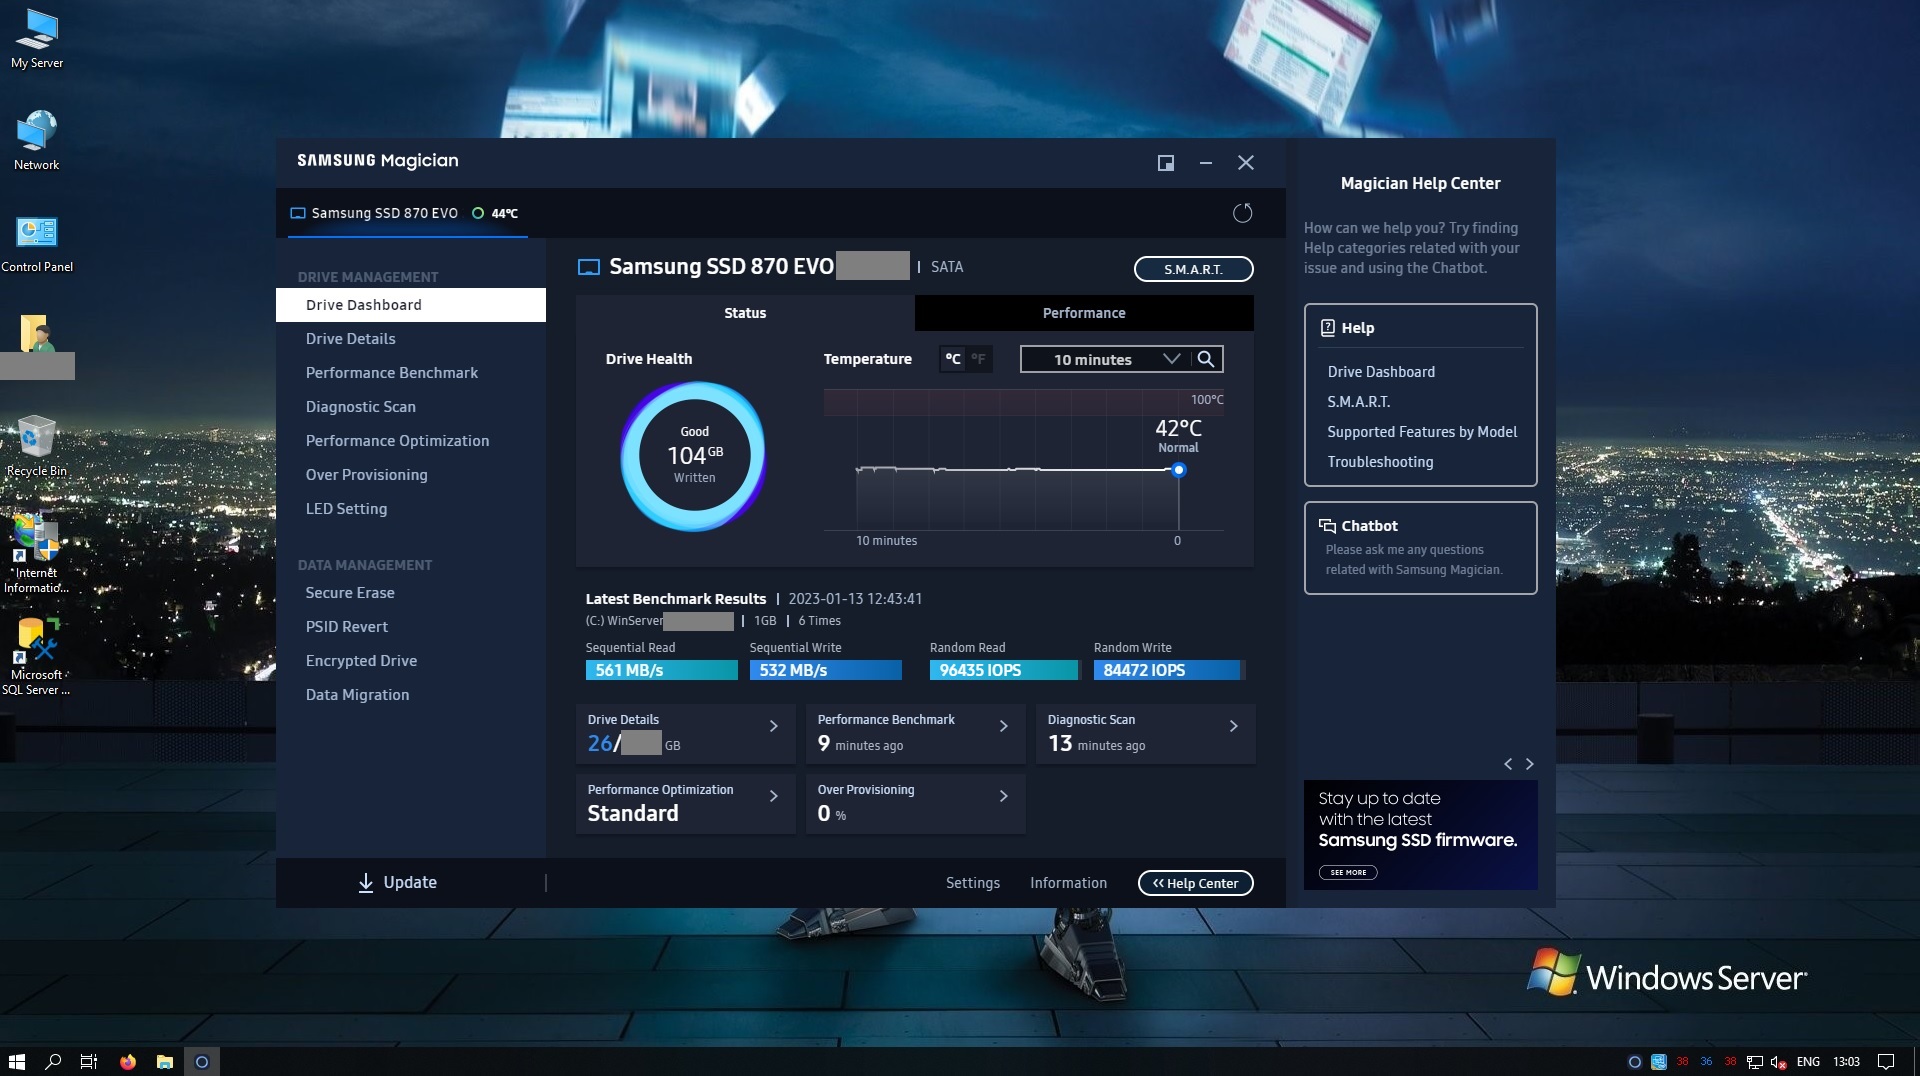
Task: Select the Performance tab
Action: click(x=1084, y=313)
